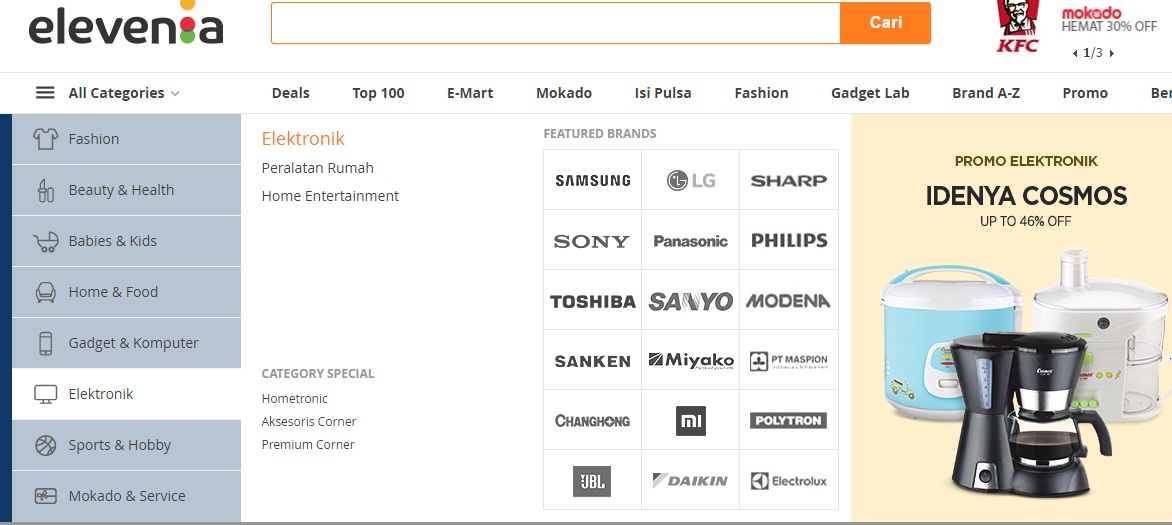Screen dimensions: 1172x525
Task: Expand the All Categories dropdown
Action: 124,93
